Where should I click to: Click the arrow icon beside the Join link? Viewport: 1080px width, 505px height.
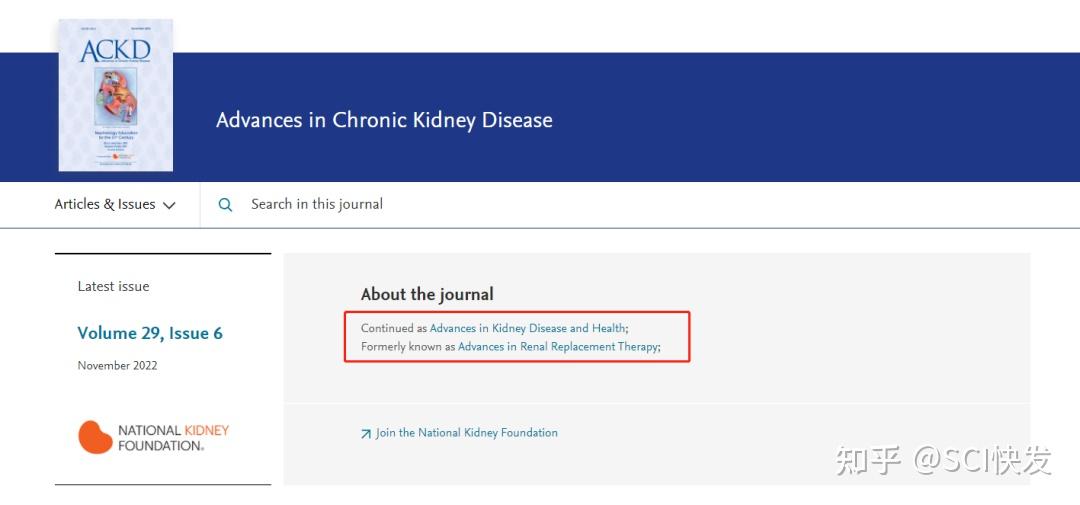(366, 434)
